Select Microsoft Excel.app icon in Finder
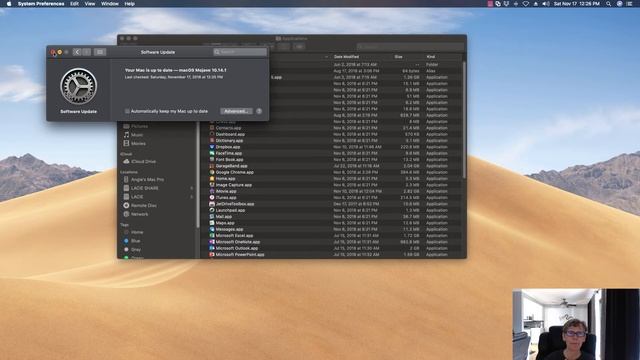The image size is (640, 360). [212, 236]
